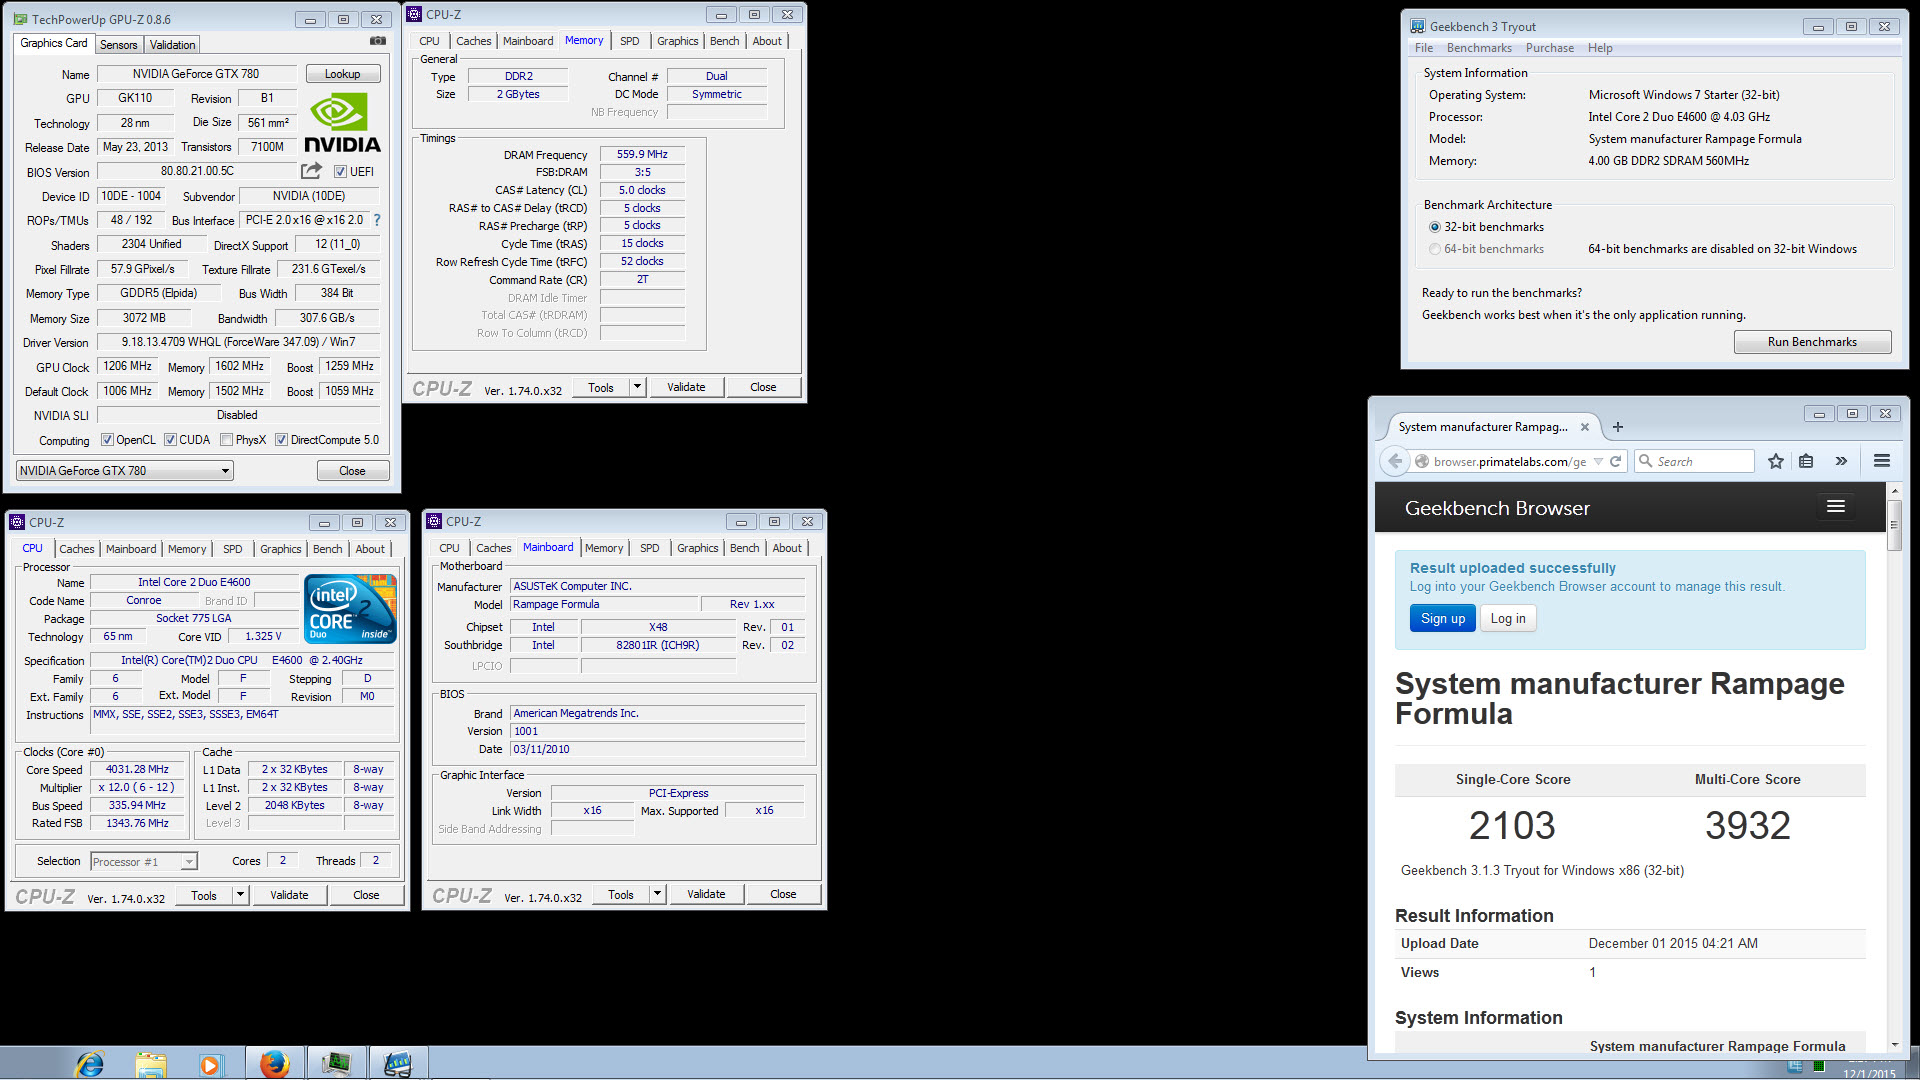The width and height of the screenshot is (1920, 1080).
Task: Open Windows Media Player from taskbar
Action: tap(210, 1064)
